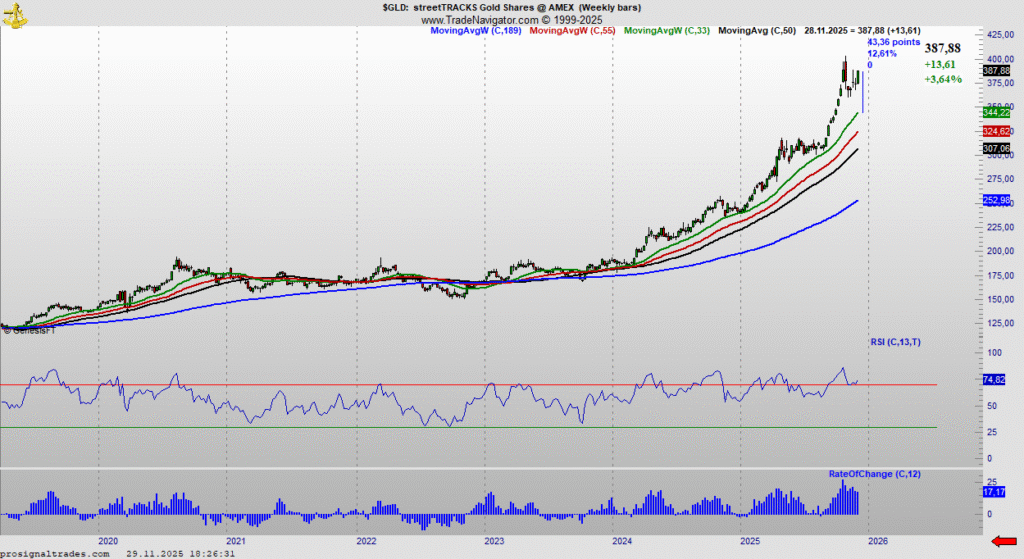Select the blue MovingAvgW (C,189) legend label
1024x559 pixels.
(475, 31)
